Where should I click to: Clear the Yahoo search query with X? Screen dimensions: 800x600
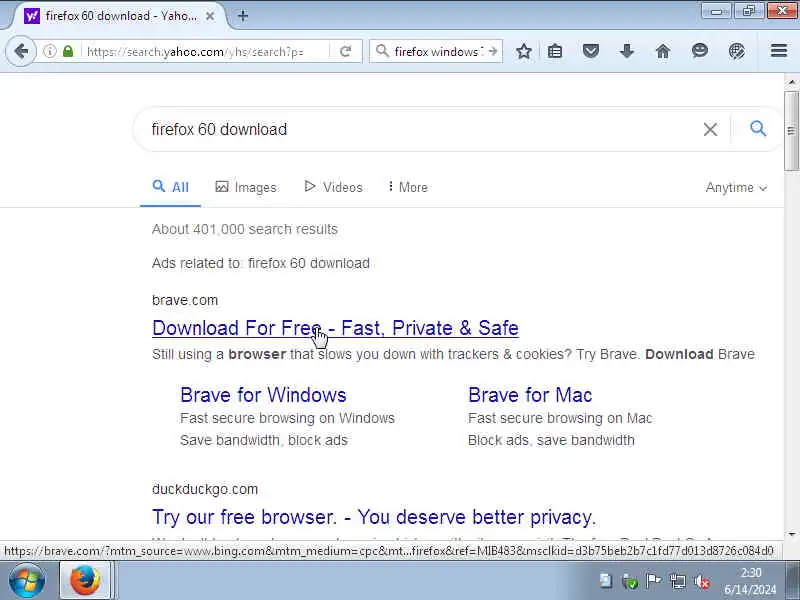[710, 130]
